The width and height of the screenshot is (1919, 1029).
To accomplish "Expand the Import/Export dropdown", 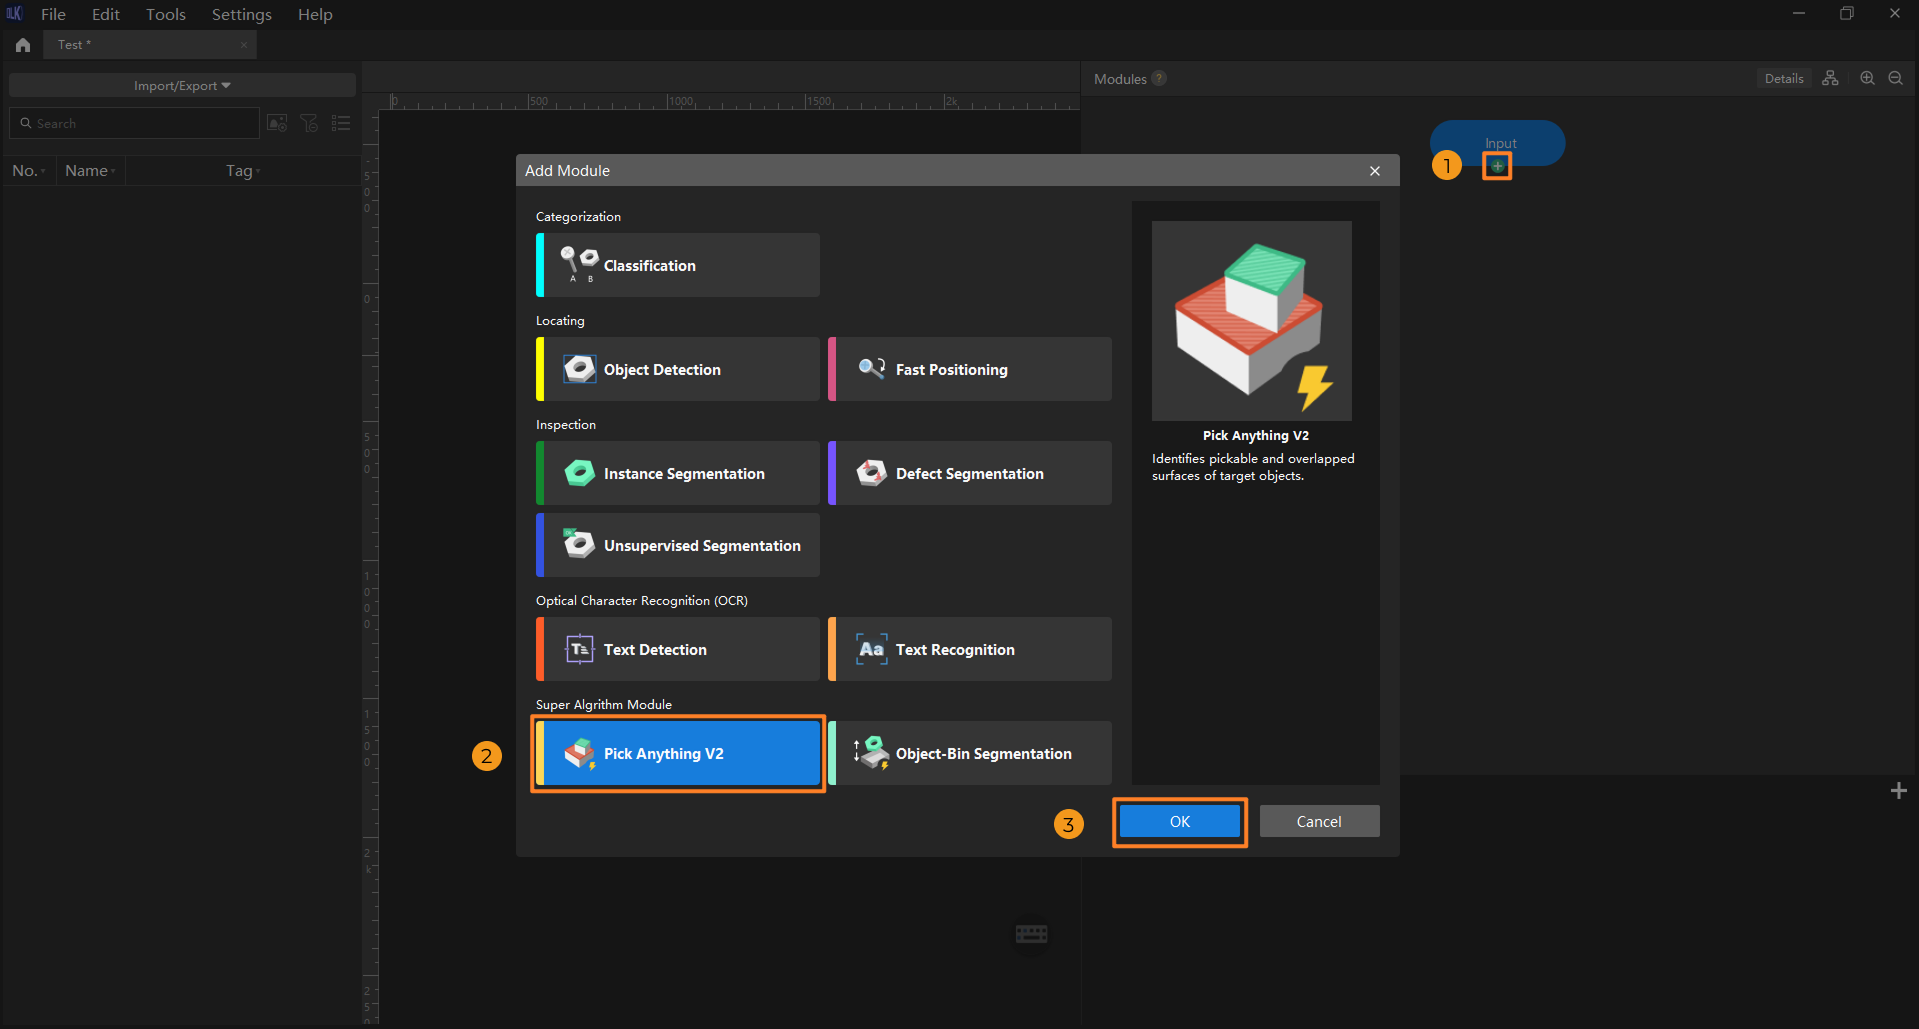I will tap(182, 85).
